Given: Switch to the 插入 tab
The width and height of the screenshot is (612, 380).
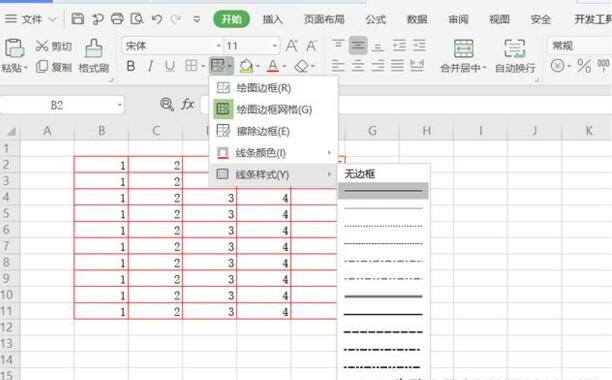Looking at the screenshot, I should (272, 19).
